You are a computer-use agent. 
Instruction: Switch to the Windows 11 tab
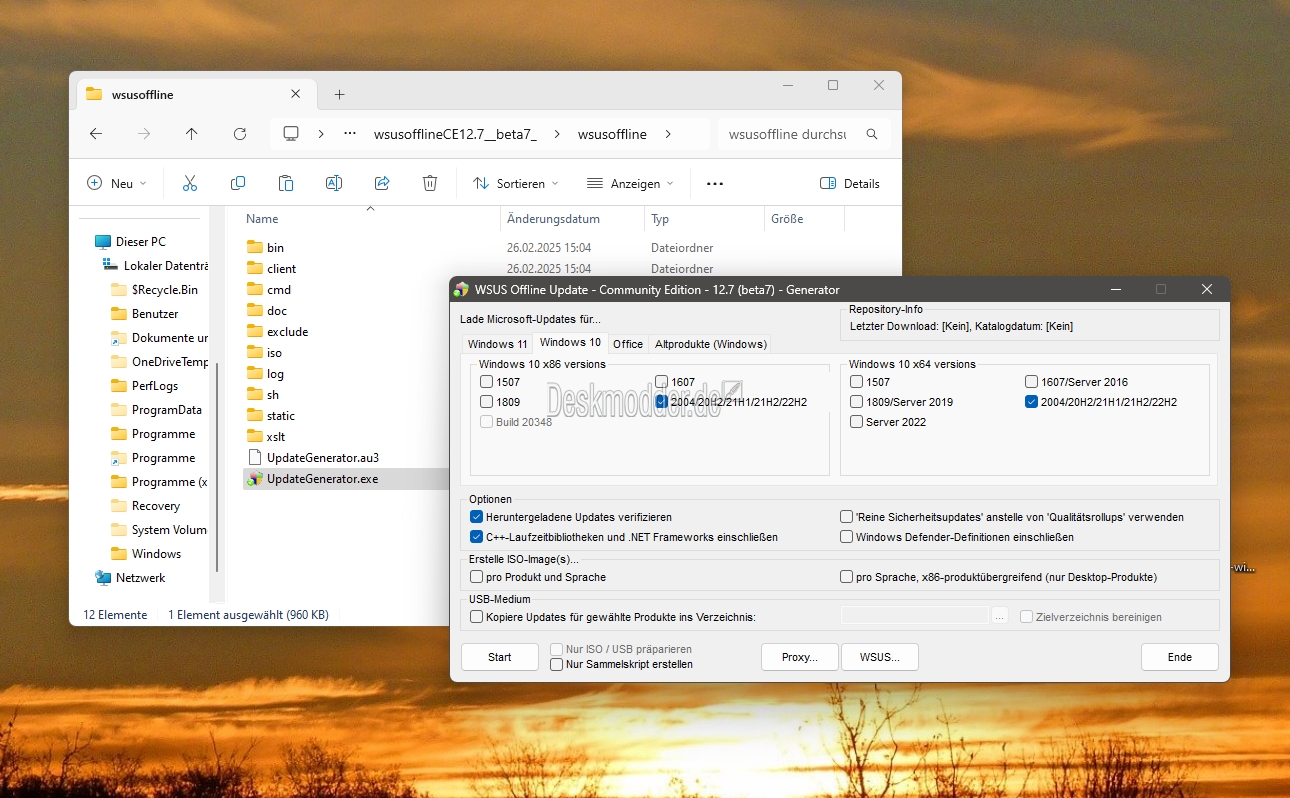pyautogui.click(x=497, y=344)
